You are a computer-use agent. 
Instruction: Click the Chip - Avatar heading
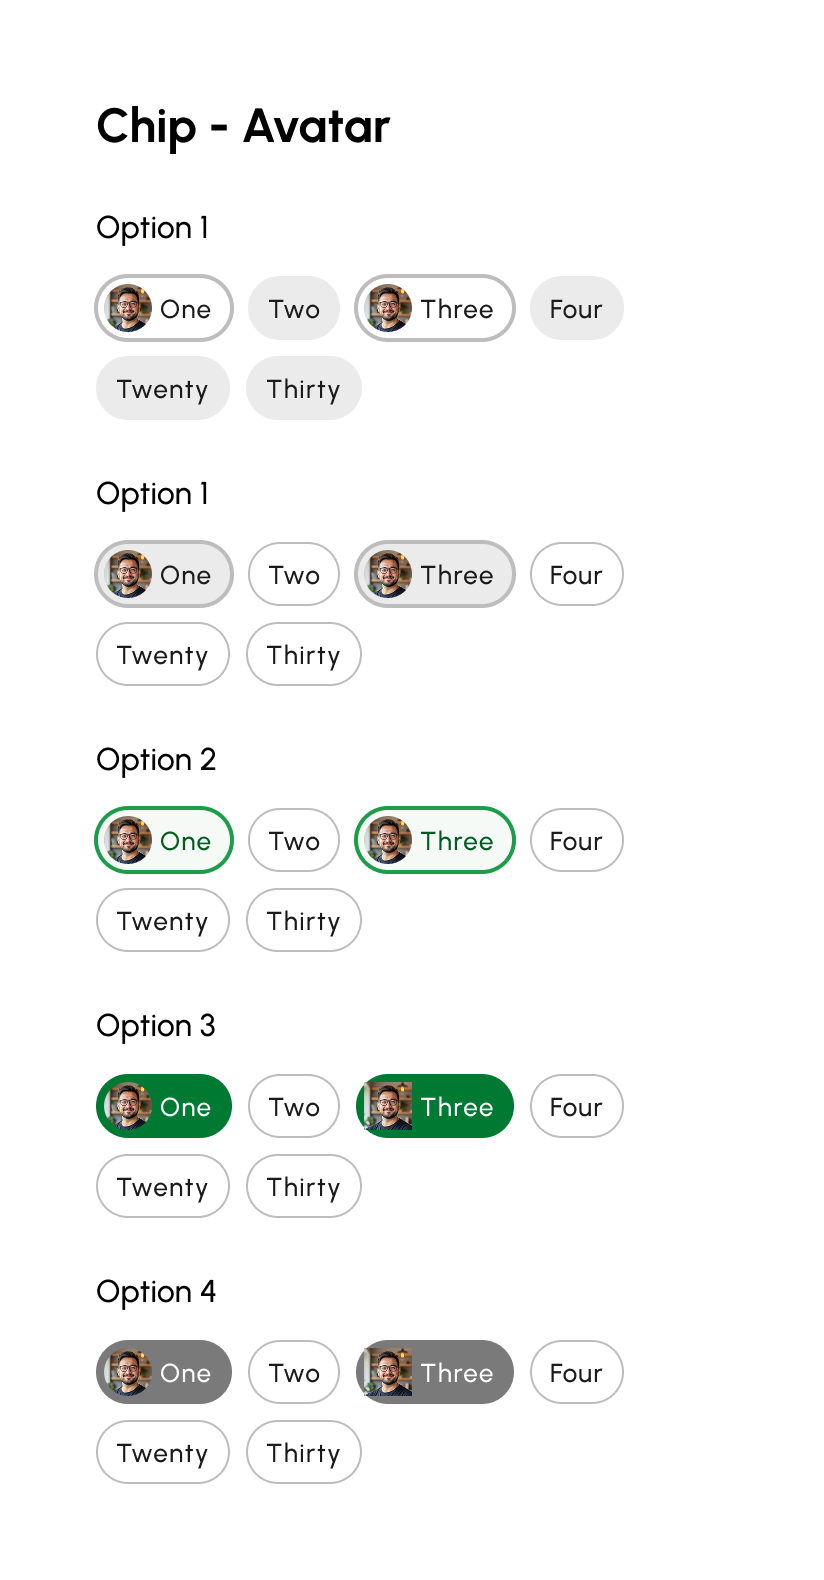click(243, 127)
